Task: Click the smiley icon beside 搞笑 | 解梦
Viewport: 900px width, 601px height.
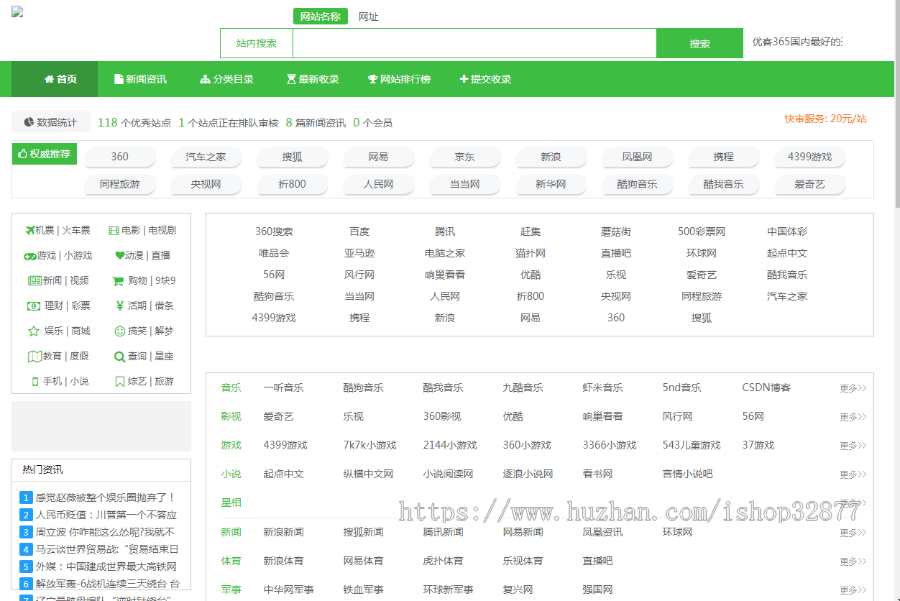Action: [x=119, y=331]
